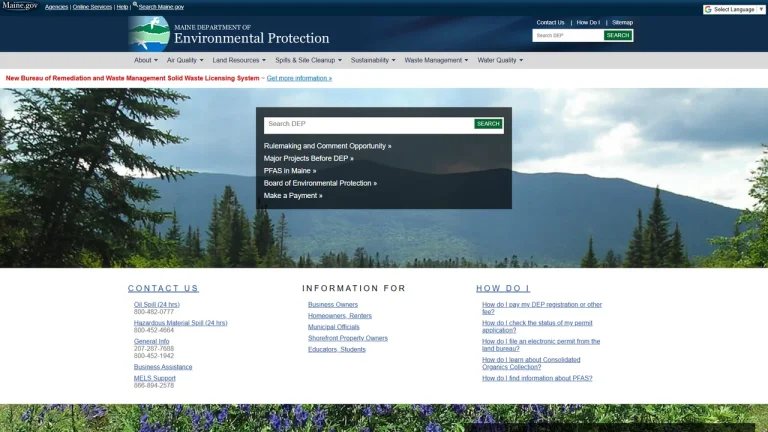Screen dimensions: 768x432
Task: Open How Do I in header
Action: pos(588,23)
